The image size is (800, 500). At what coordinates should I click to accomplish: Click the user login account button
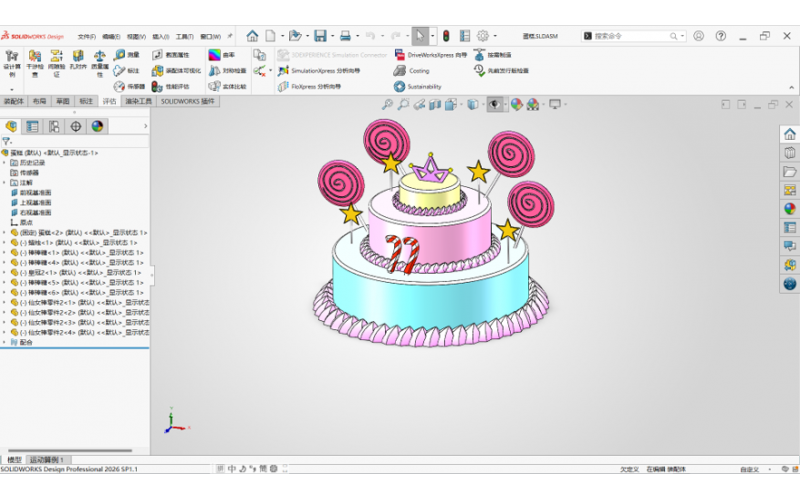click(698, 36)
